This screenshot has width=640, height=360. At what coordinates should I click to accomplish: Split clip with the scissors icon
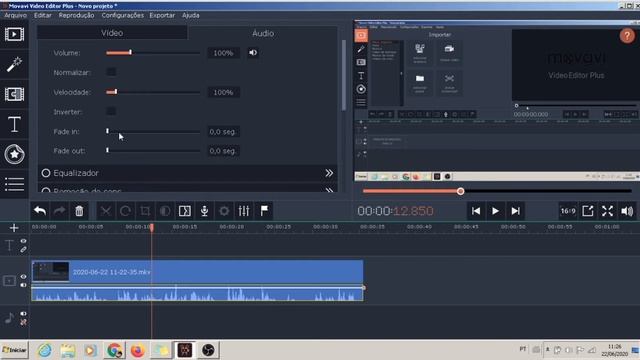[x=106, y=211]
